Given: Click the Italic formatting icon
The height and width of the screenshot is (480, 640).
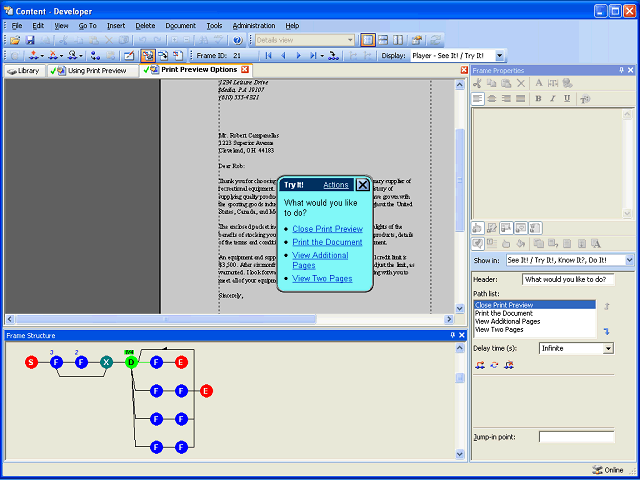Looking at the screenshot, I should click(553, 99).
